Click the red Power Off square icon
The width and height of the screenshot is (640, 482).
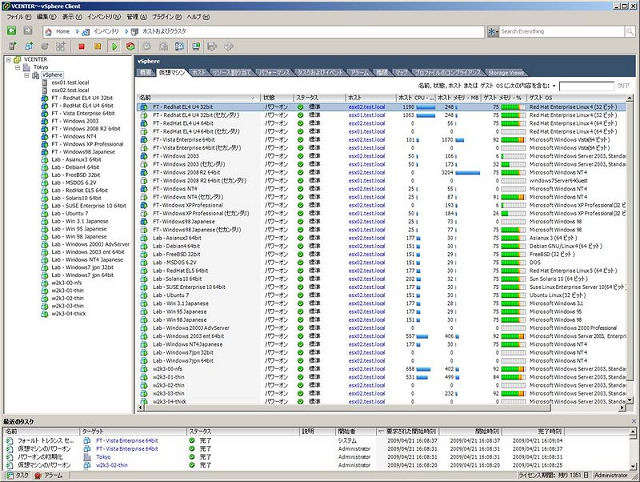click(x=81, y=47)
